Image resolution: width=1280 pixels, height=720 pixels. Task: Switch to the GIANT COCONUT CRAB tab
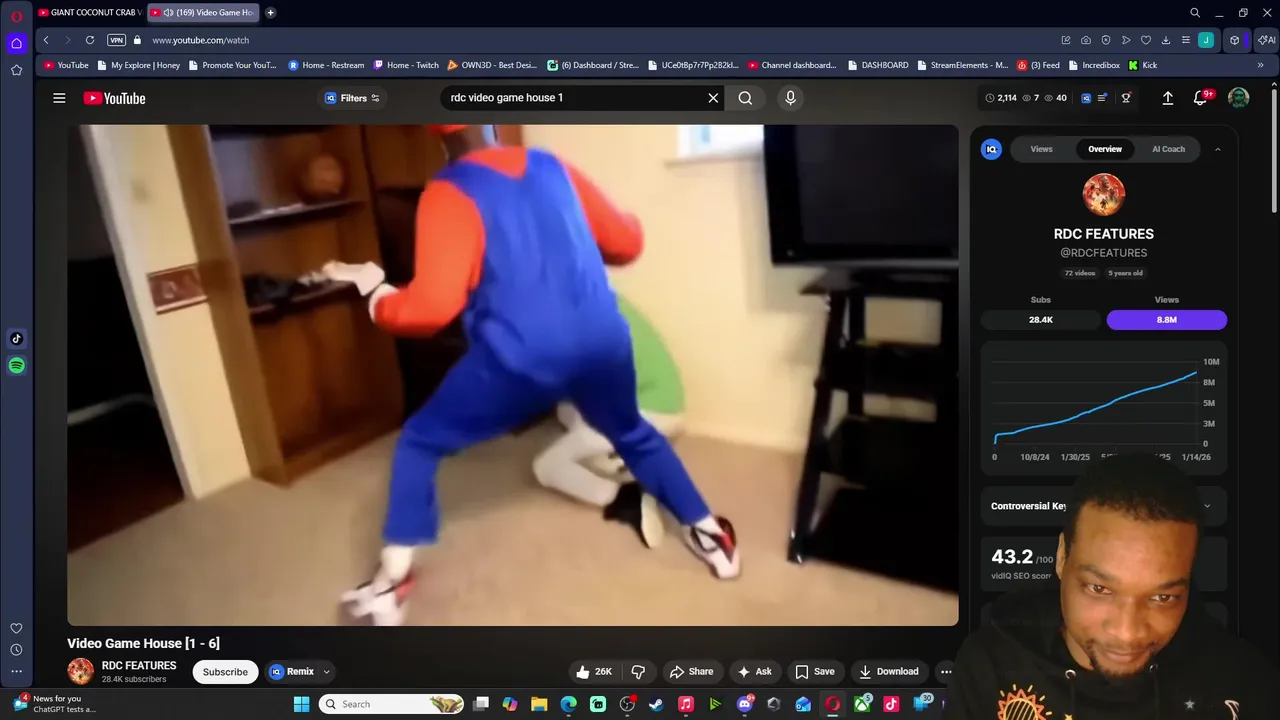click(x=90, y=12)
